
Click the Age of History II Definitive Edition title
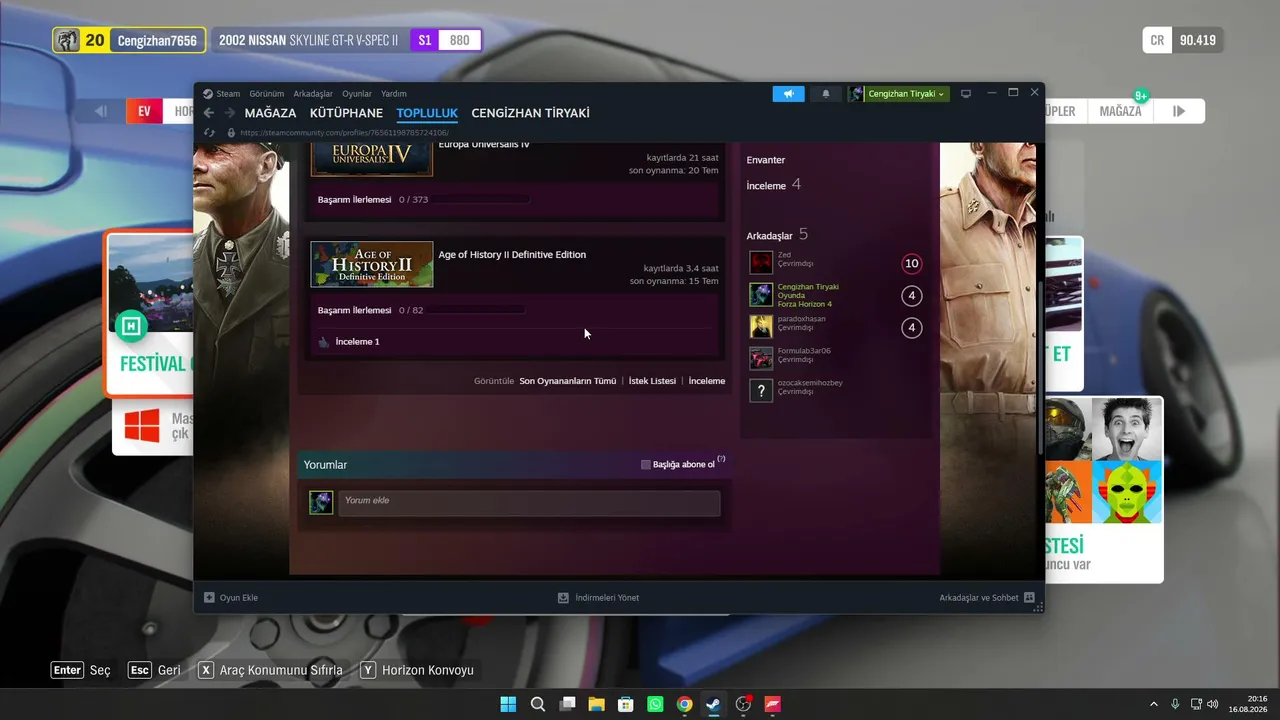(512, 255)
